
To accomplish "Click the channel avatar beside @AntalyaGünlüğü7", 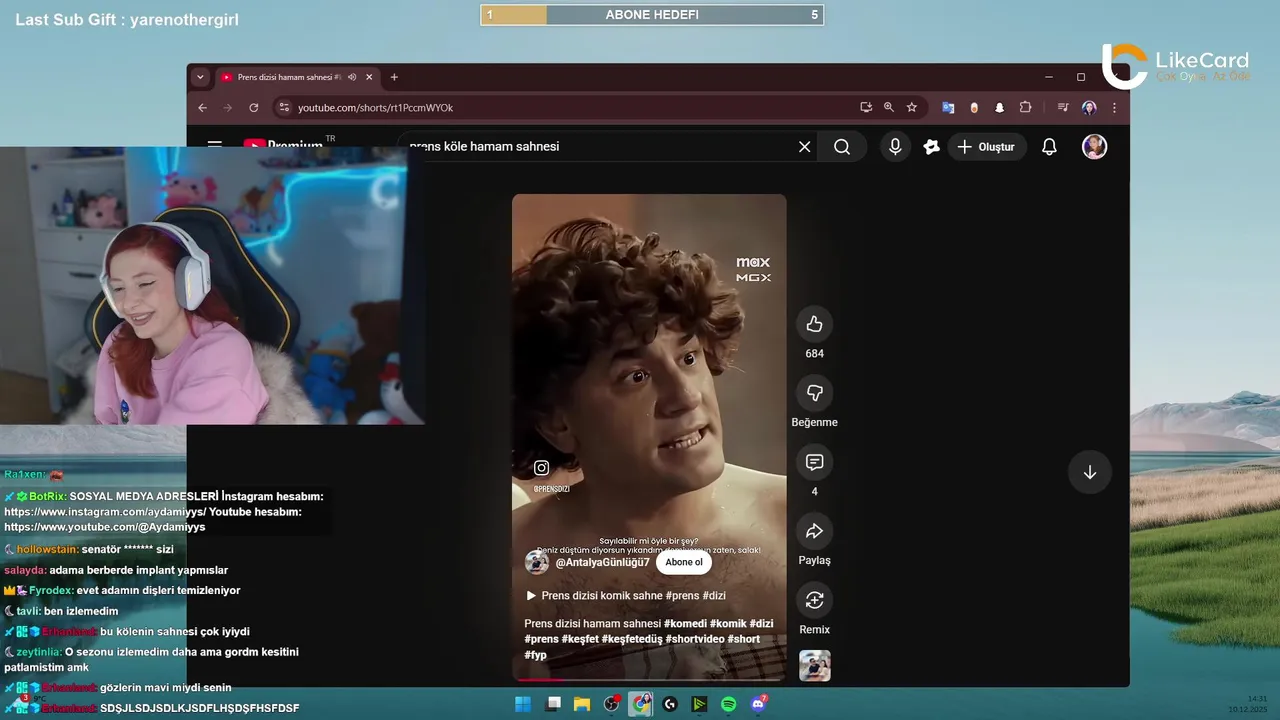I will (x=537, y=562).
